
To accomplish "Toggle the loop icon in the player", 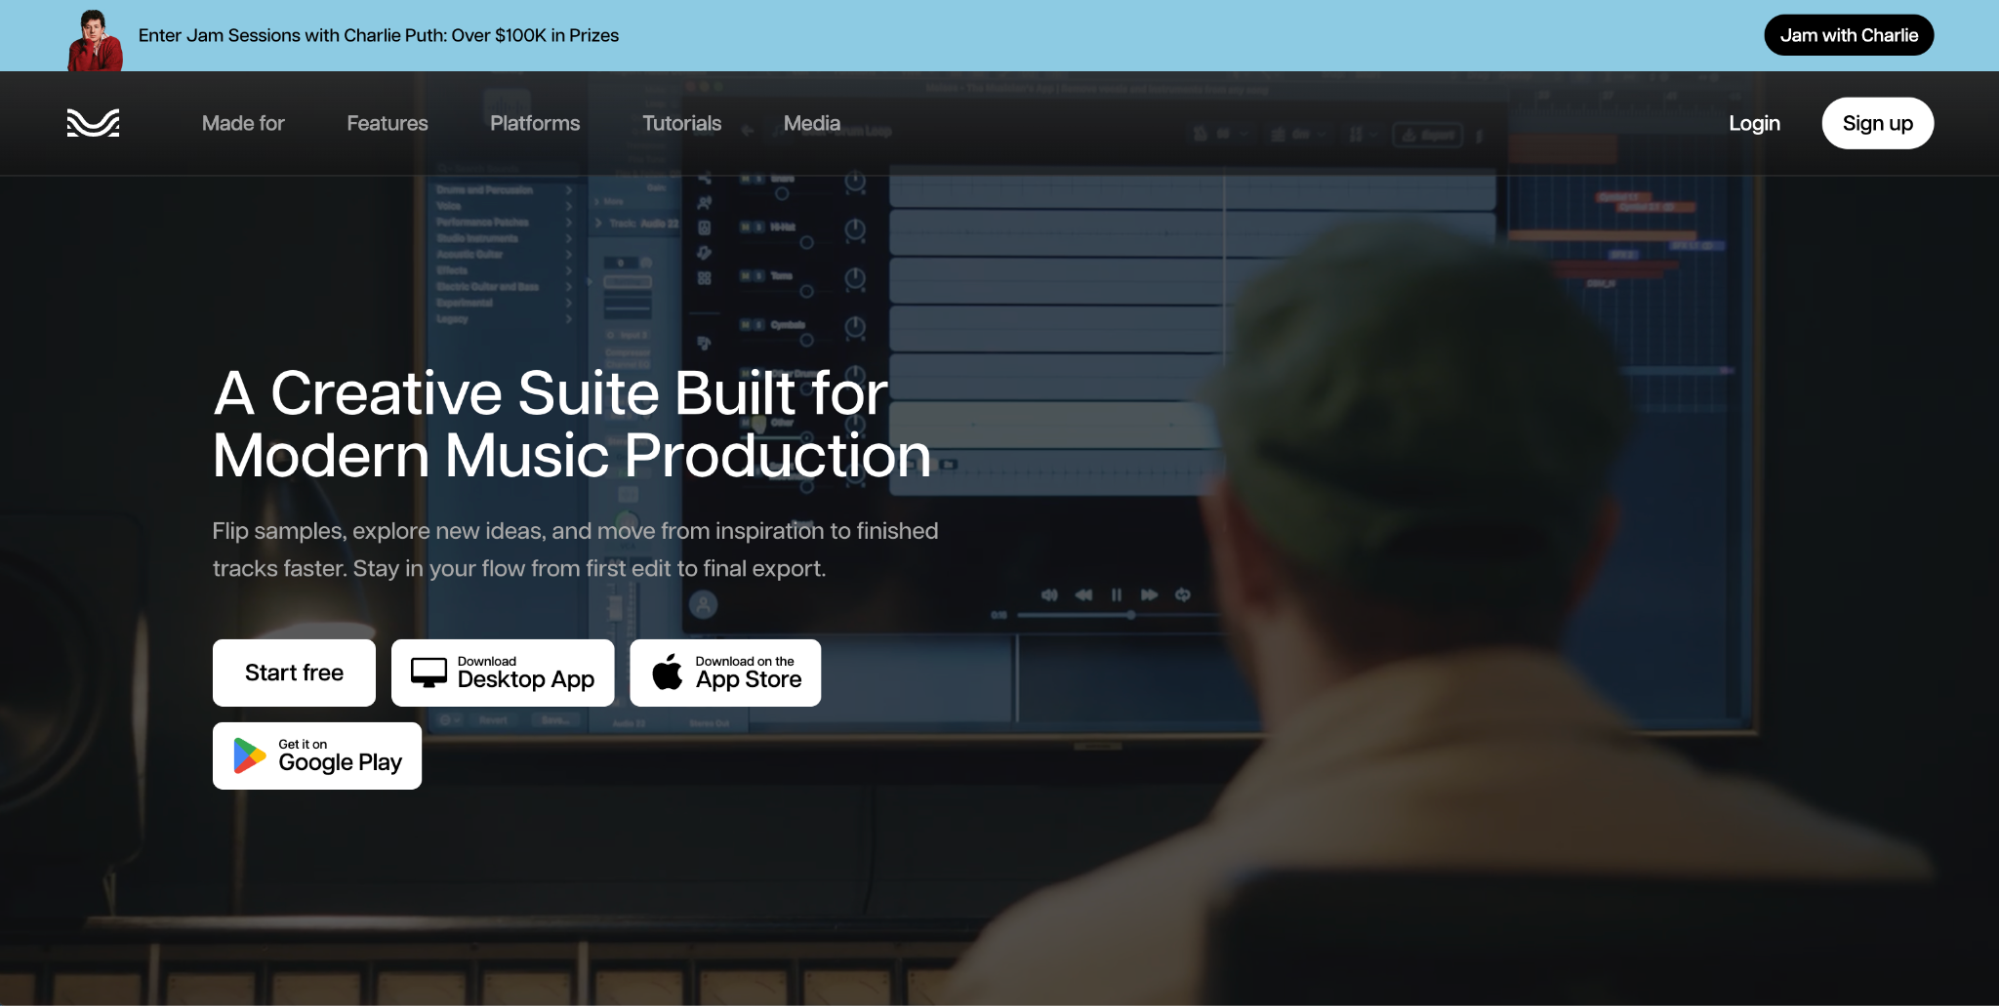I will click(1183, 595).
